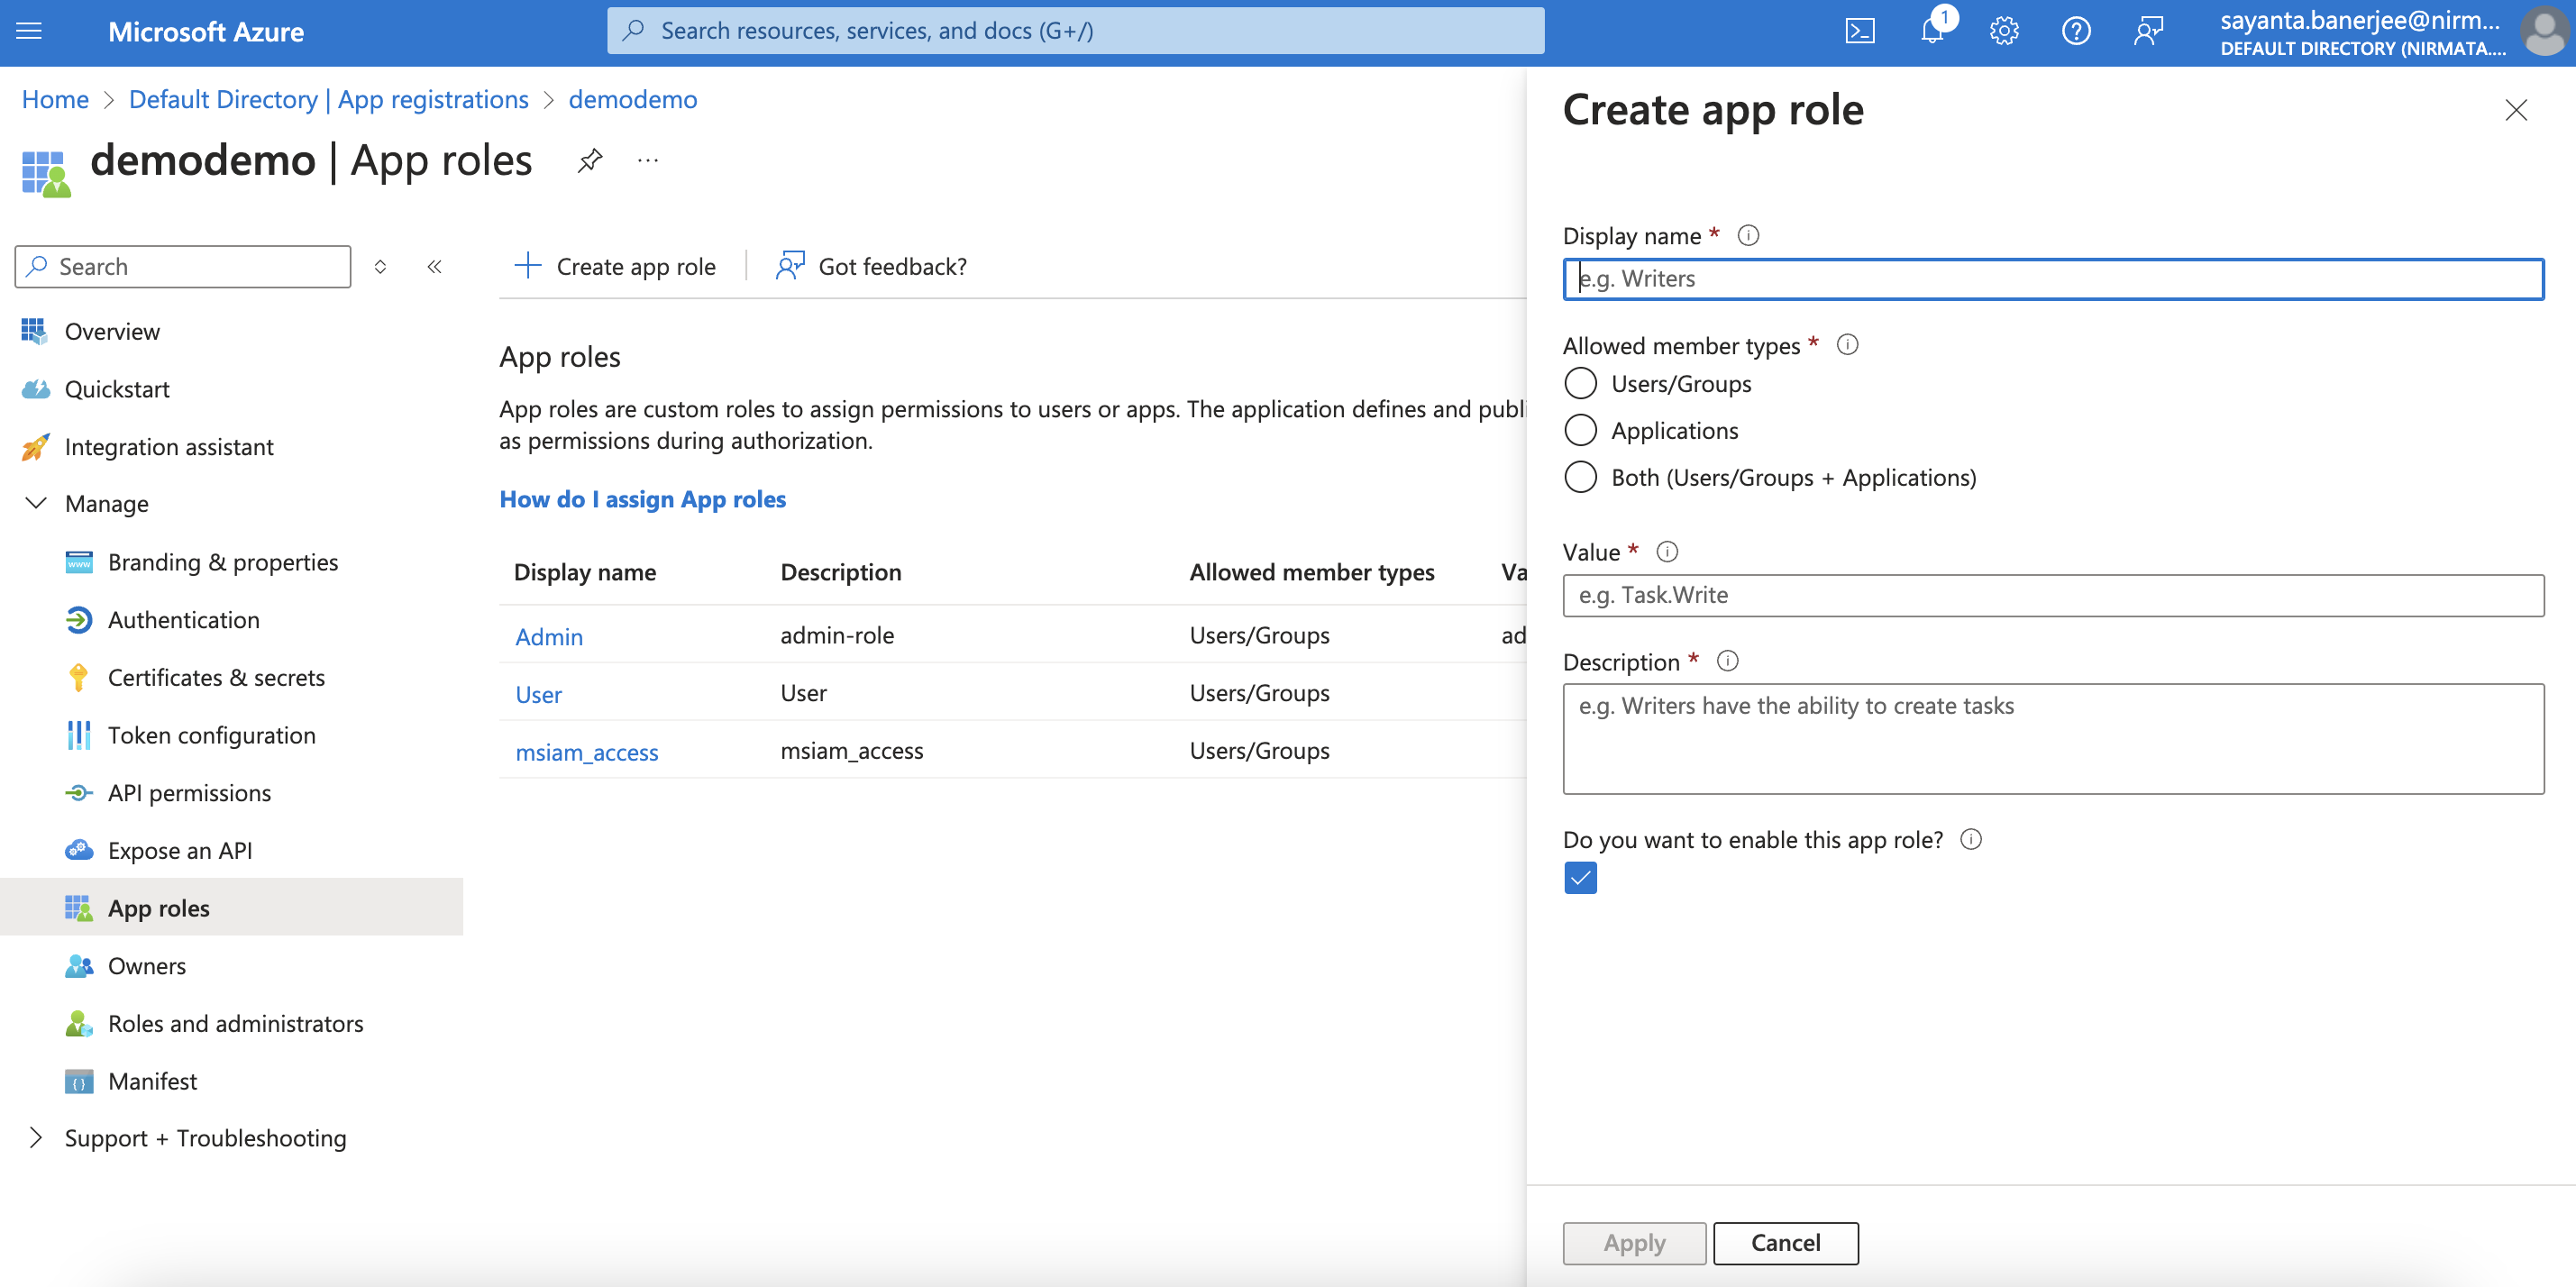Screen dimensions: 2576x1287
Task: Click the Apply button
Action: pyautogui.click(x=1634, y=1243)
